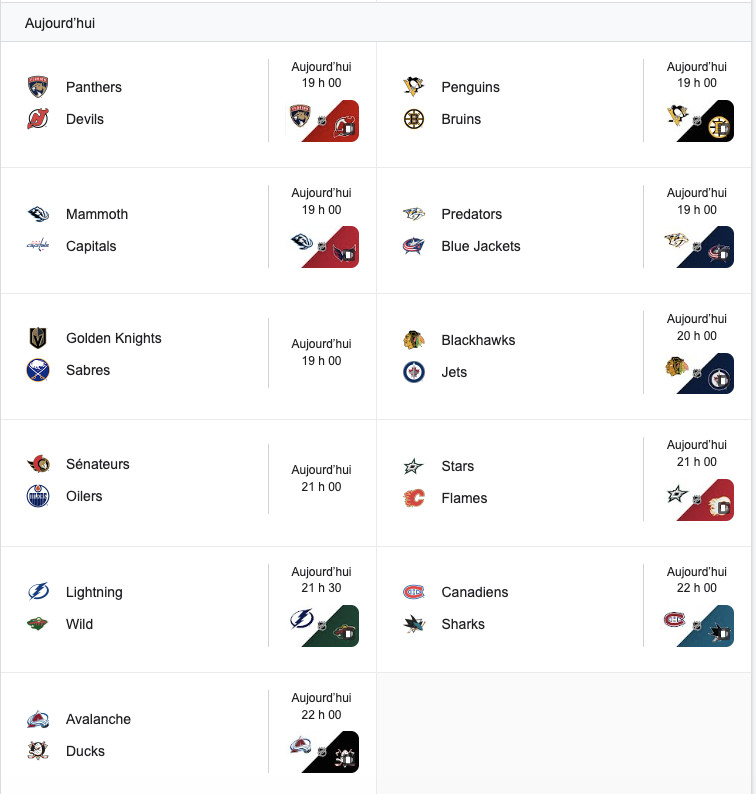Viewport: 756px width, 794px height.
Task: Open the Stars team name link
Action: point(458,466)
